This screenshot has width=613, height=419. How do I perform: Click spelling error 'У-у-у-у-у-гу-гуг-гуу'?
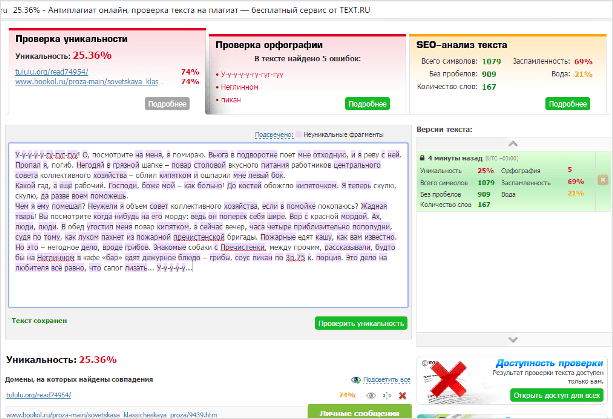252,74
